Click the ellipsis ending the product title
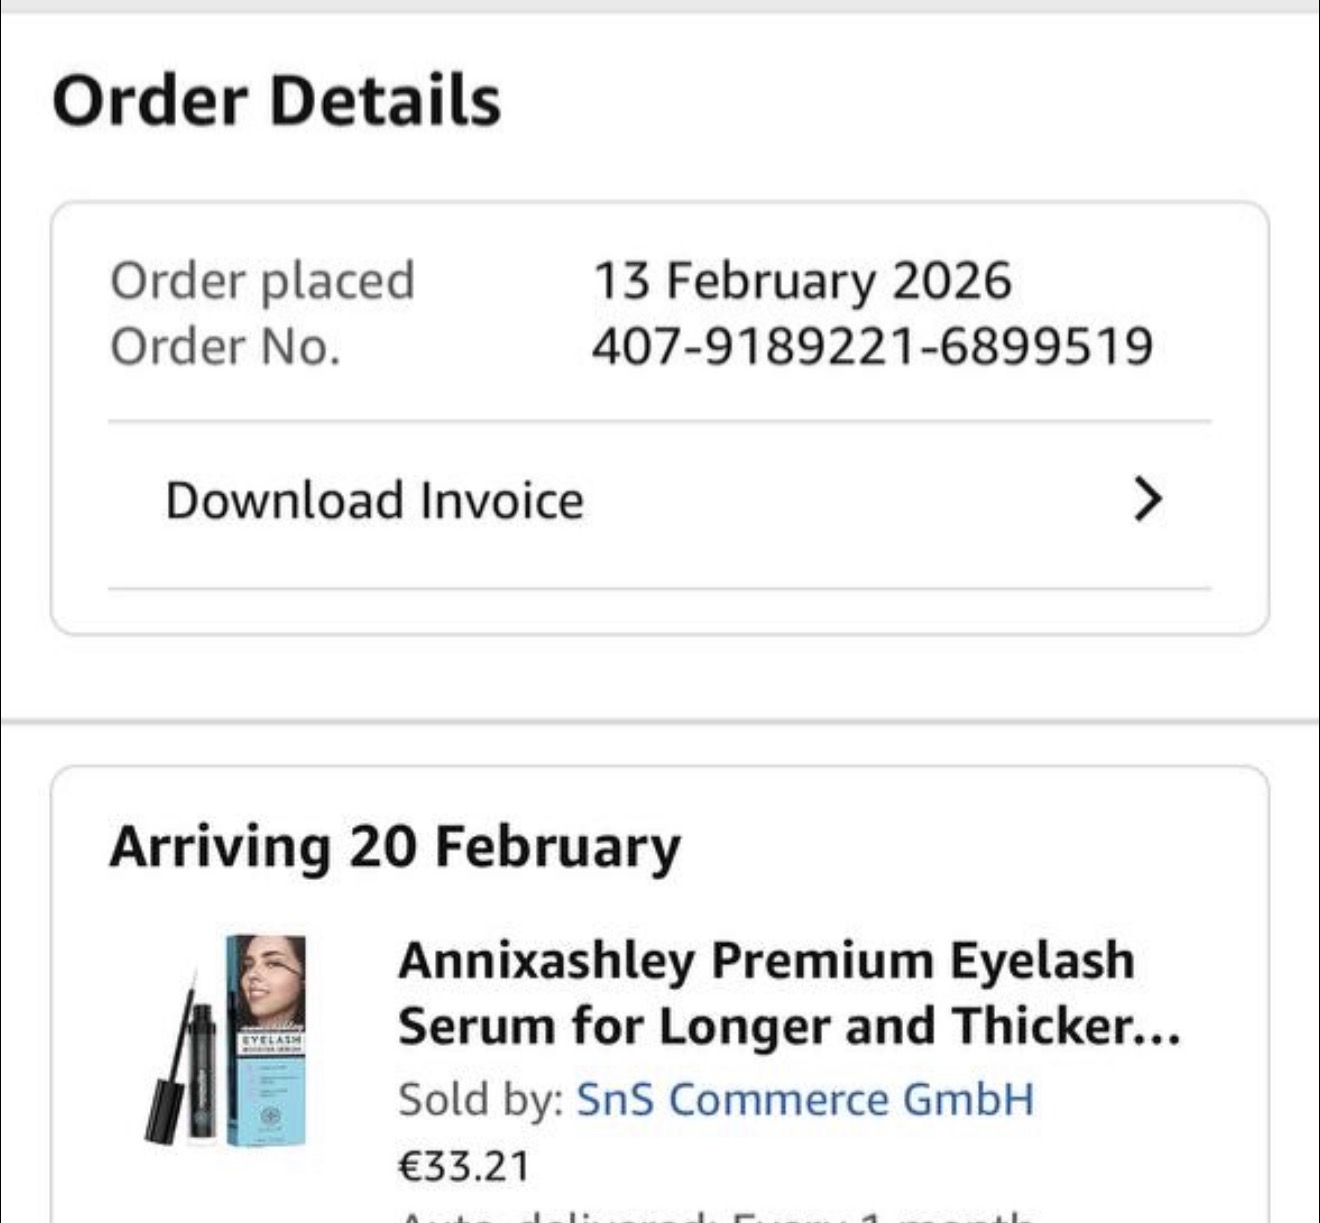The image size is (1320, 1223). [x=1160, y=1035]
